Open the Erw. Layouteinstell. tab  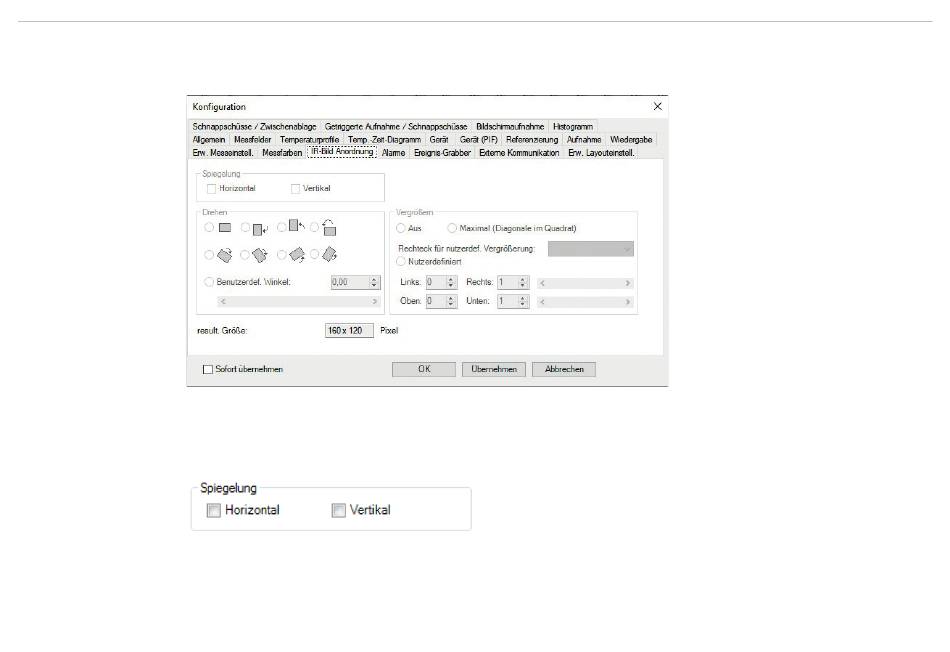[601, 153]
